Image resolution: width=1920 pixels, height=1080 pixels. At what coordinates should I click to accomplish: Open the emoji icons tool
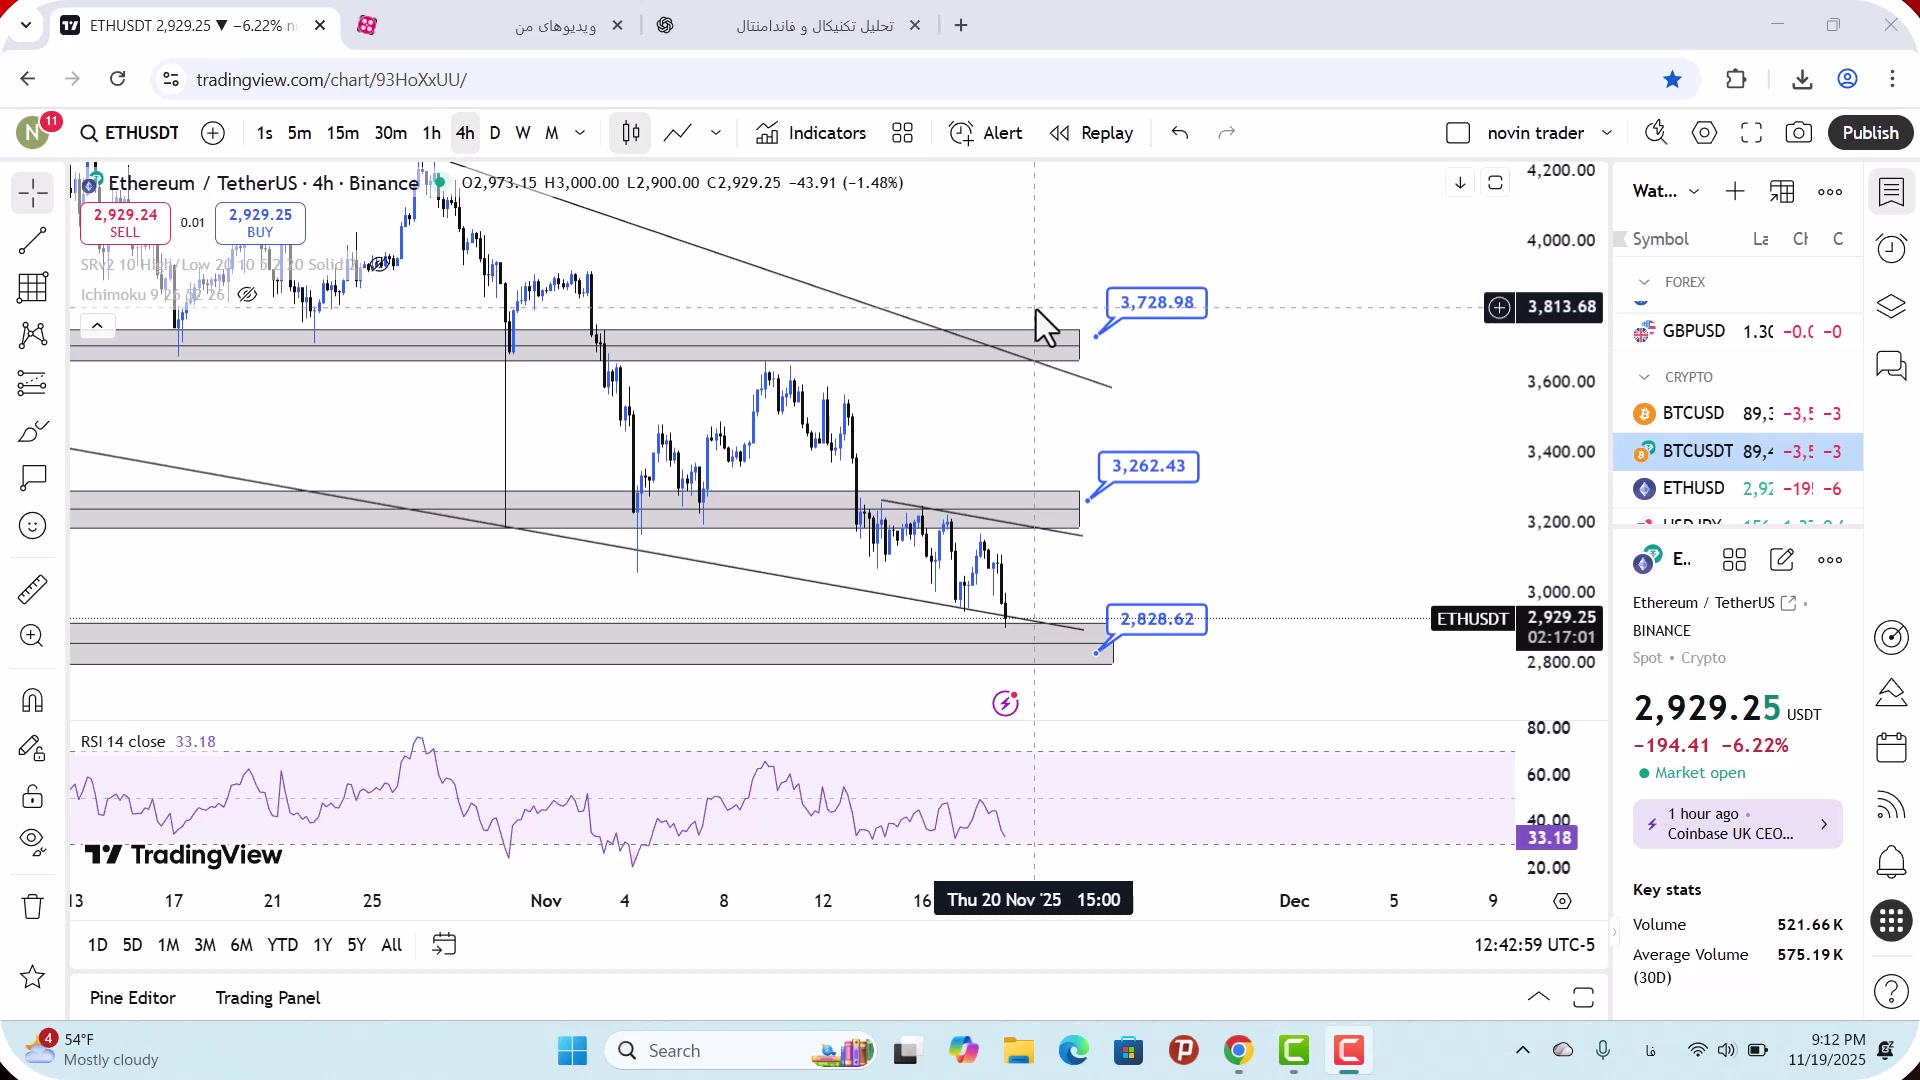point(32,526)
